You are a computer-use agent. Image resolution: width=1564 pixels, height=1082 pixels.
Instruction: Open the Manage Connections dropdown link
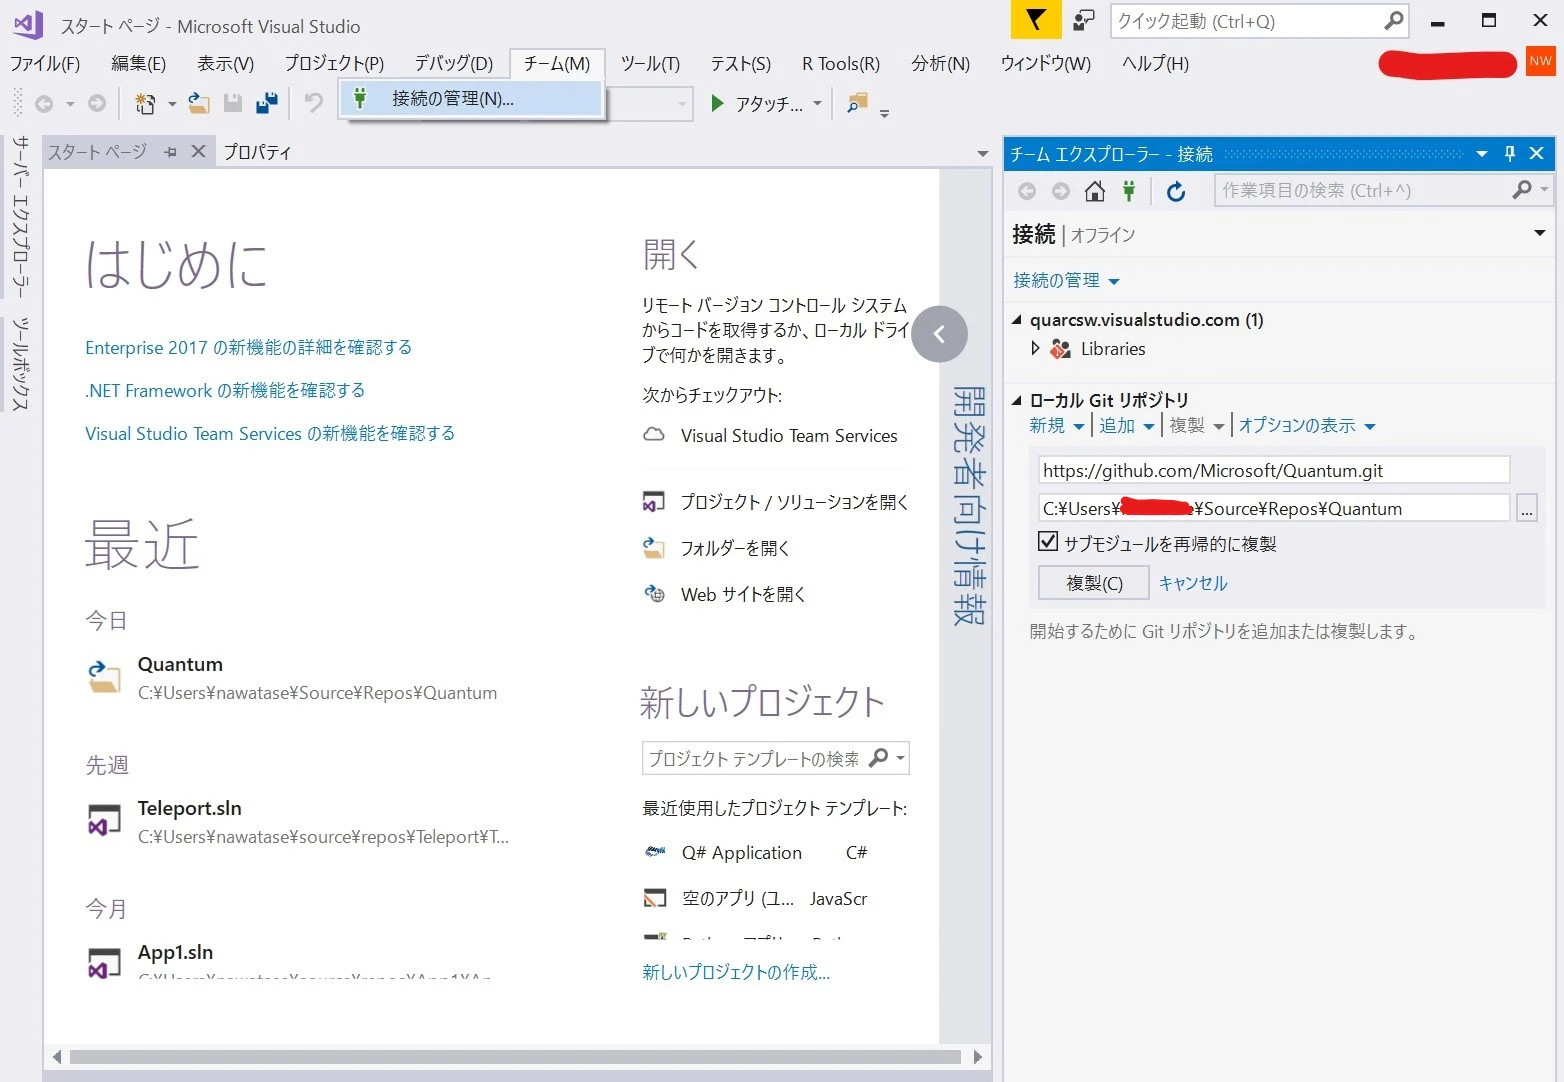pos(1066,281)
